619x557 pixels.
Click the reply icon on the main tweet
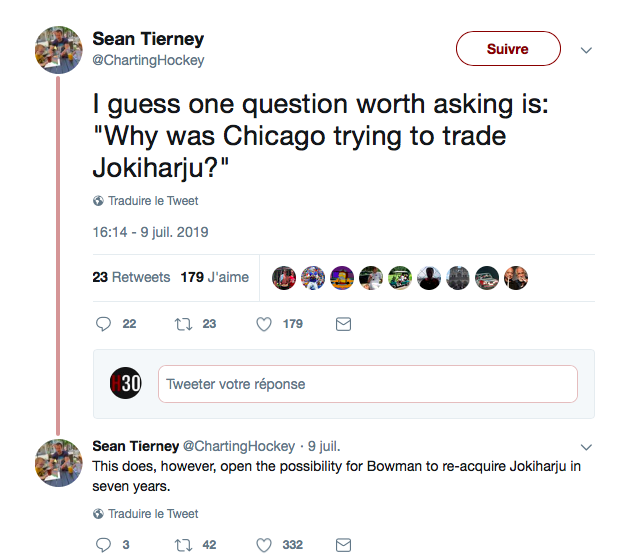[x=102, y=324]
